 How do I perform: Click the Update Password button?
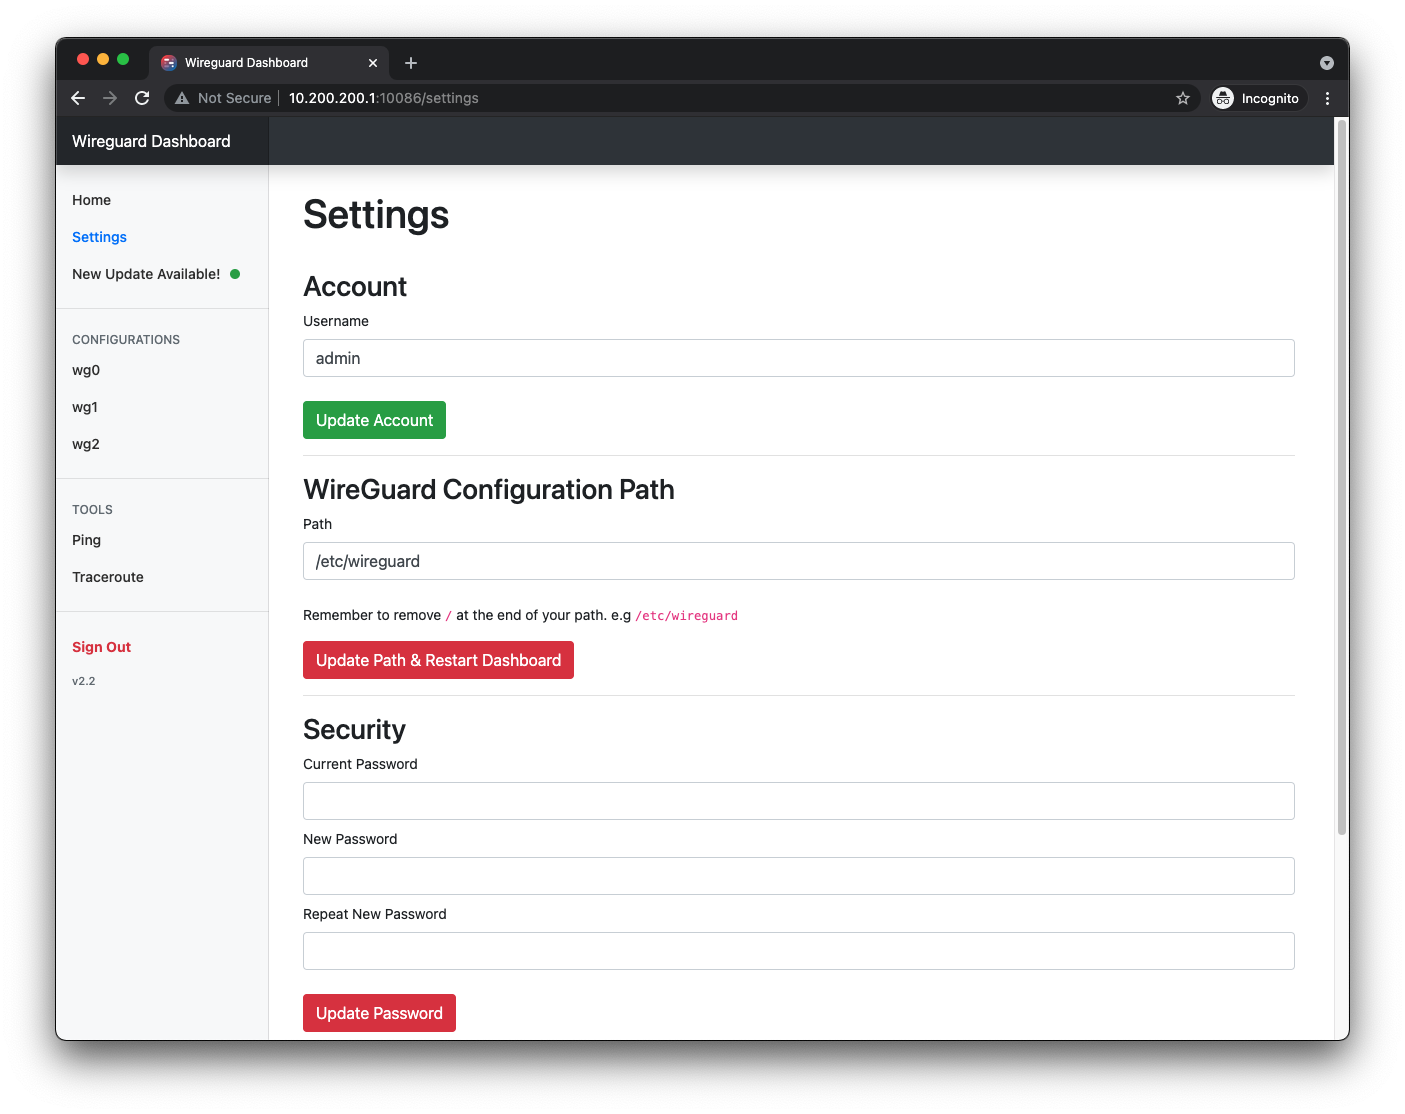(x=379, y=1012)
